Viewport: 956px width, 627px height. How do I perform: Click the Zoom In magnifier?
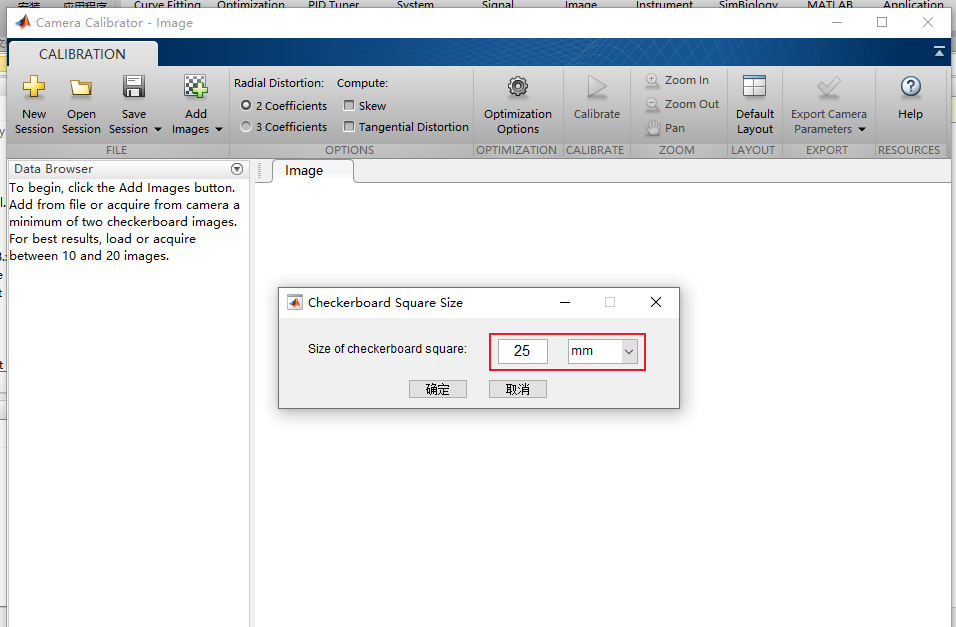[x=652, y=80]
